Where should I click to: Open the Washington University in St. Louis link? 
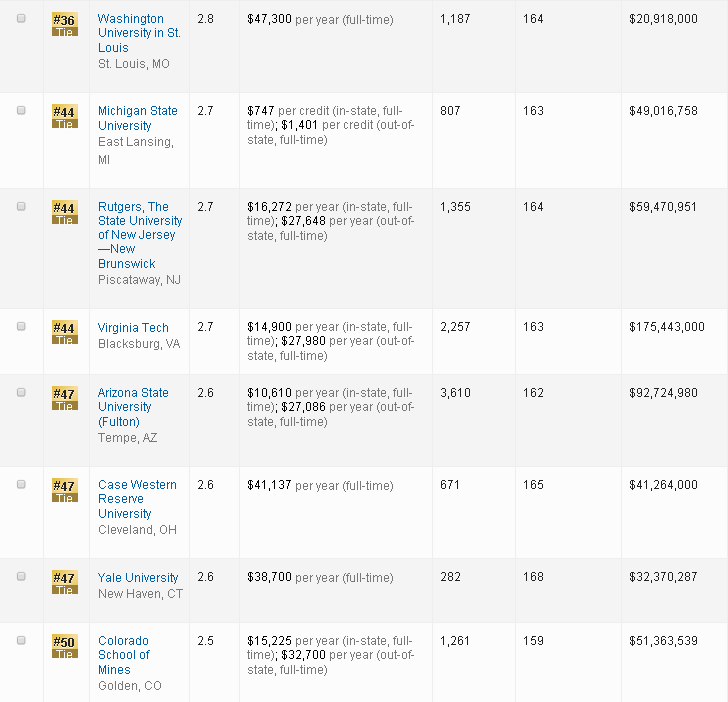pos(138,33)
